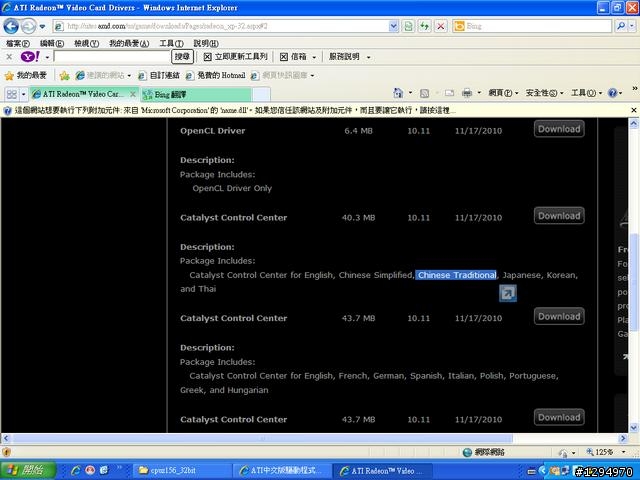Open the 自訂連結 favorites link
The height and width of the screenshot is (480, 640).
159,75
